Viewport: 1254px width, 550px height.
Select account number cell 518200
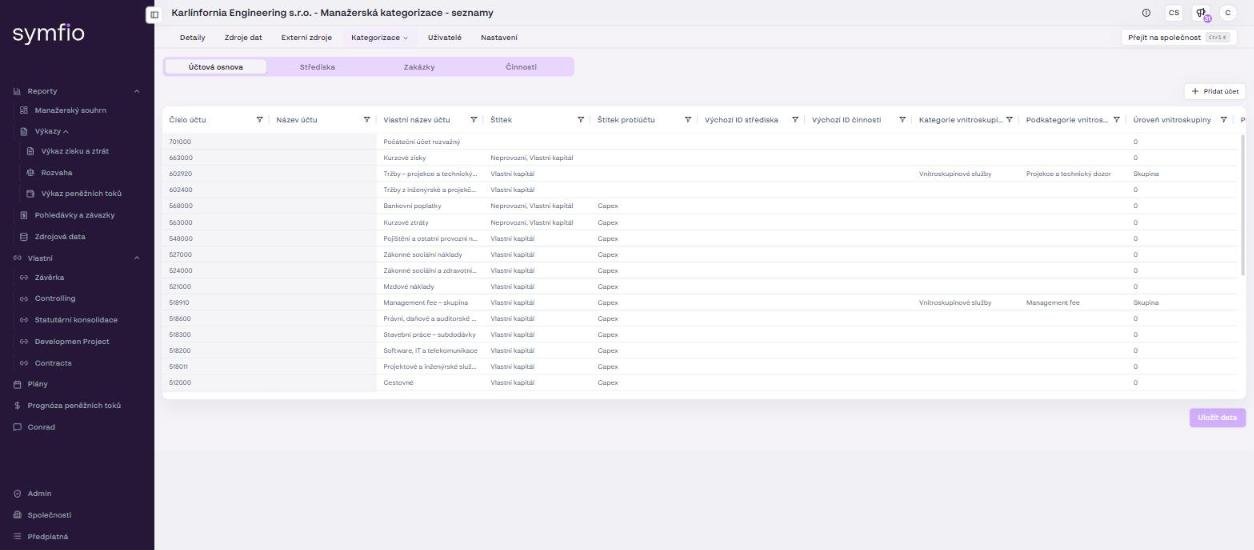tap(181, 351)
